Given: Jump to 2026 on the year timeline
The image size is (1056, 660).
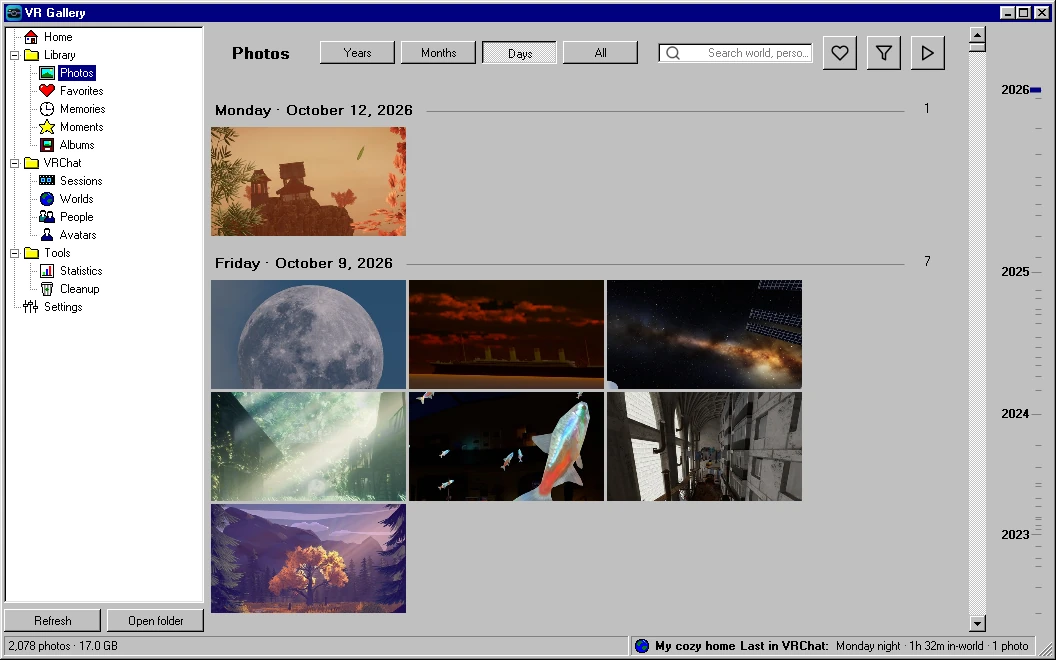Looking at the screenshot, I should click(1015, 90).
